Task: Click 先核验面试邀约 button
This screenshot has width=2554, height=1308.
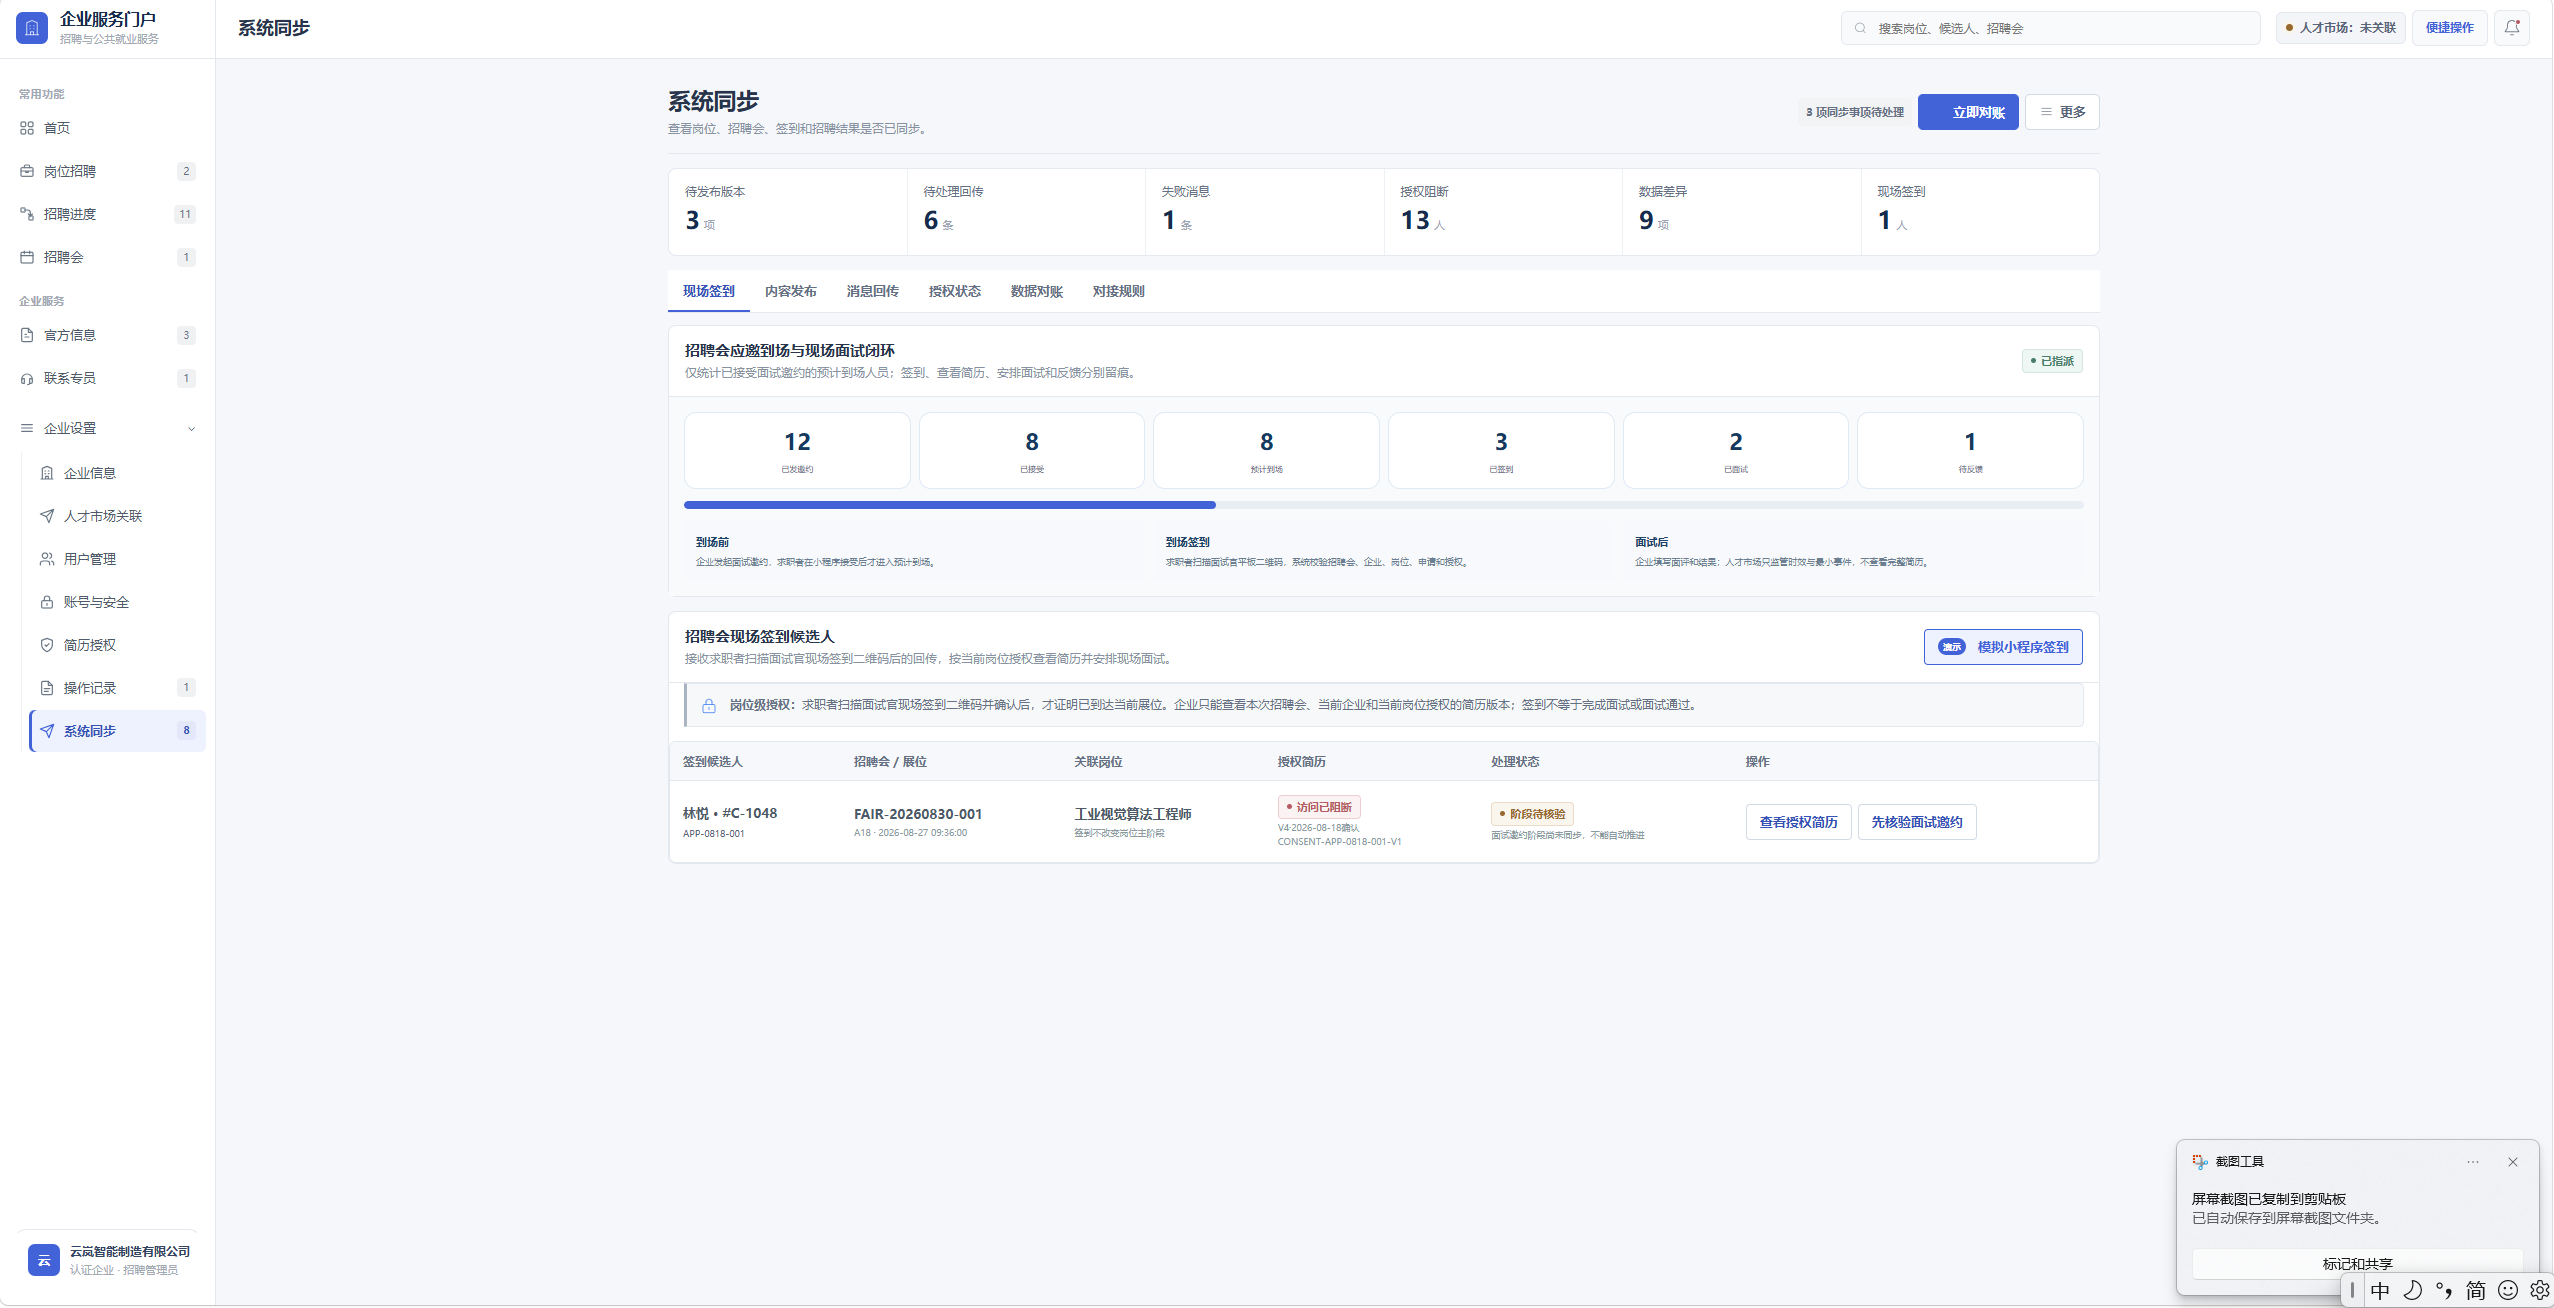Action: (x=1917, y=822)
